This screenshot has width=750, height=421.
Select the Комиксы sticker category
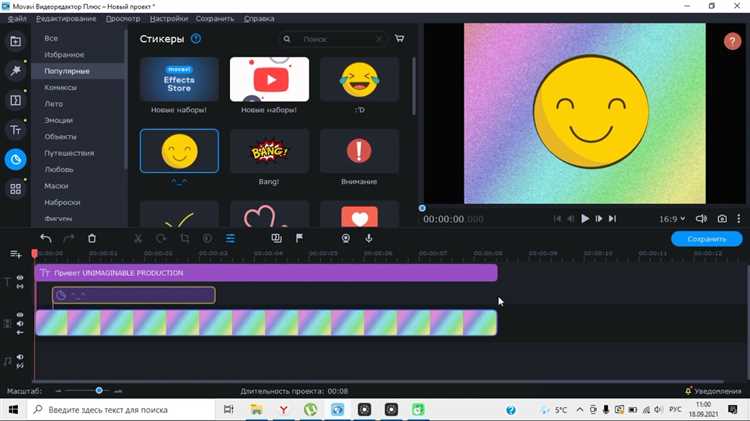59,87
